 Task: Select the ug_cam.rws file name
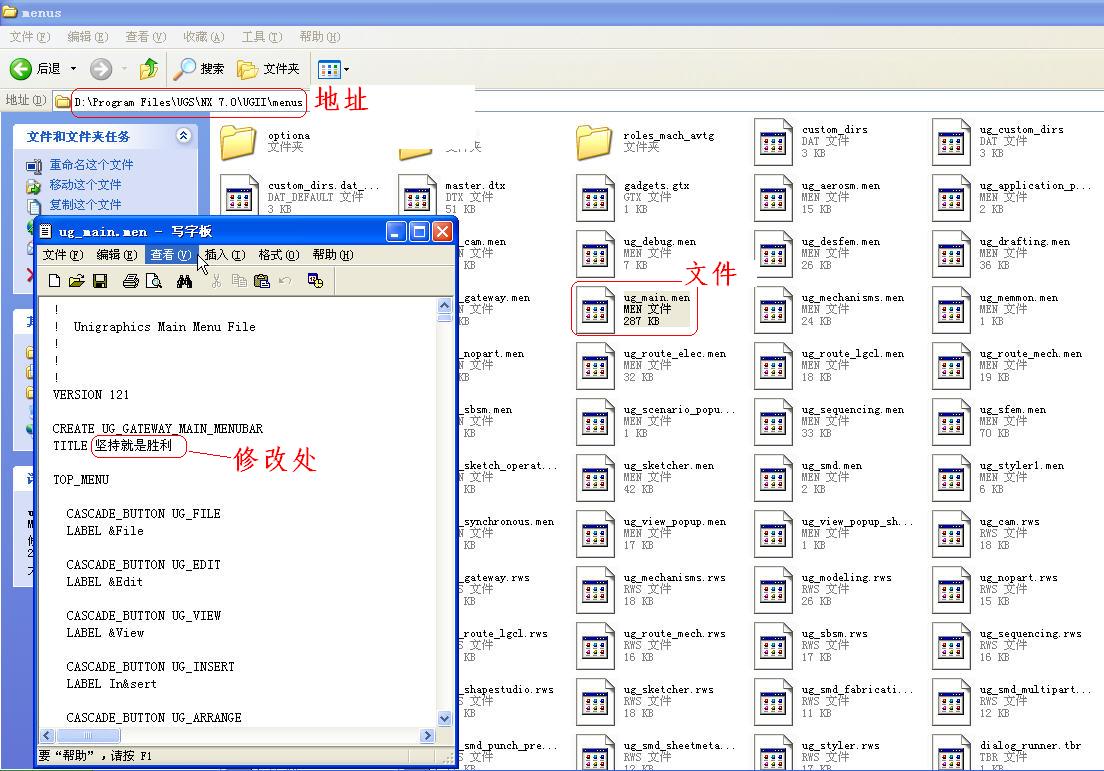point(1010,522)
